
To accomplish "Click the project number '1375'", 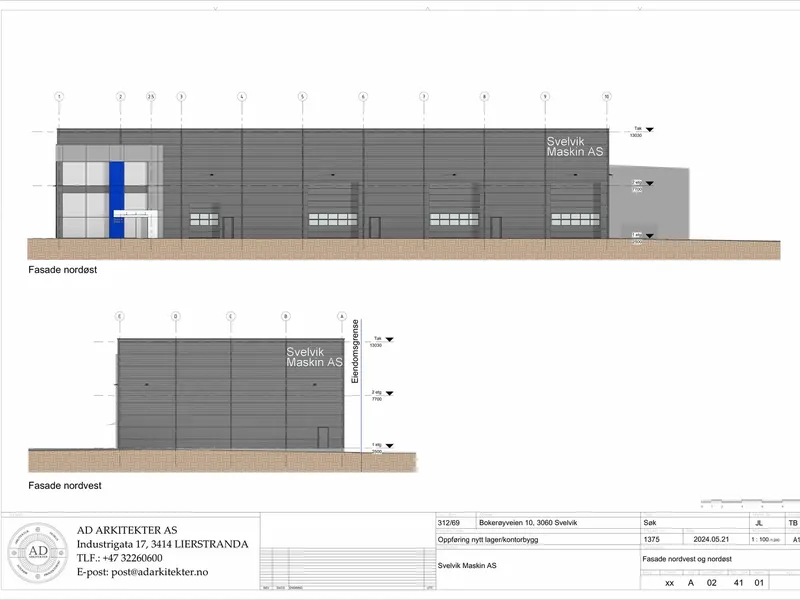I will 652,539.
